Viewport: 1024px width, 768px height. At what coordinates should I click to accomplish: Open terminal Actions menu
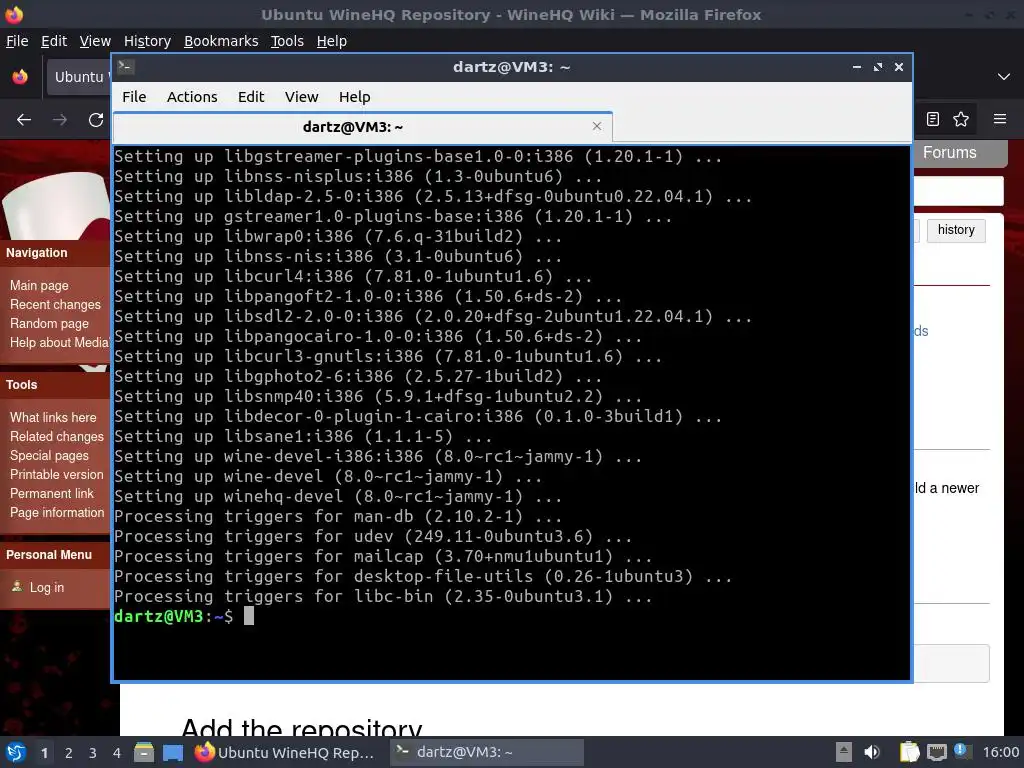(192, 97)
